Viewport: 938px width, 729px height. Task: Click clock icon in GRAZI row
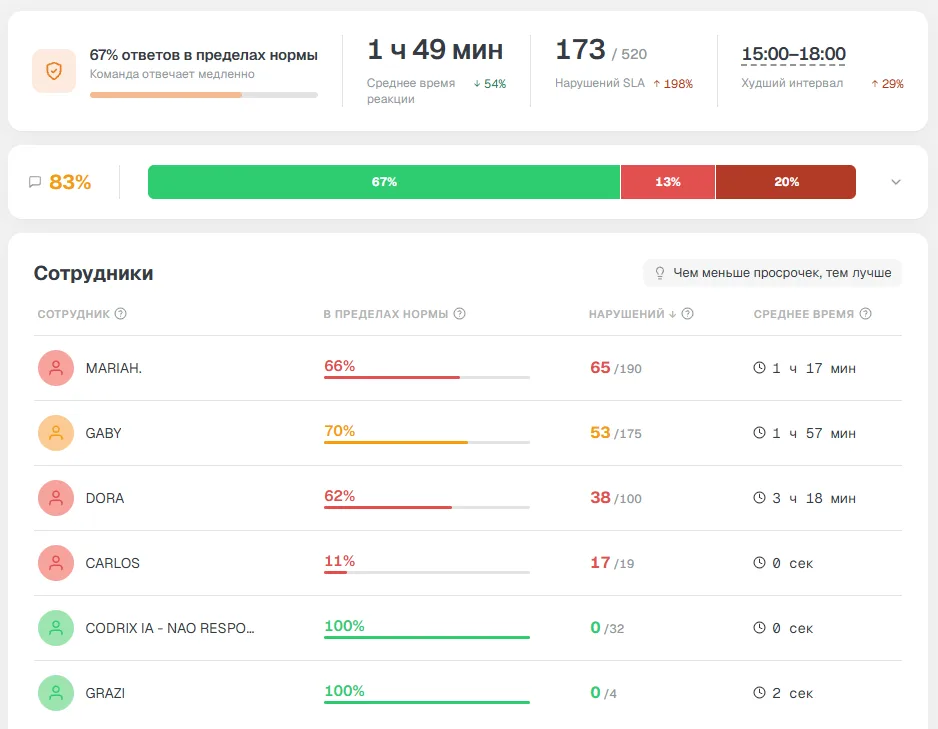coord(759,693)
